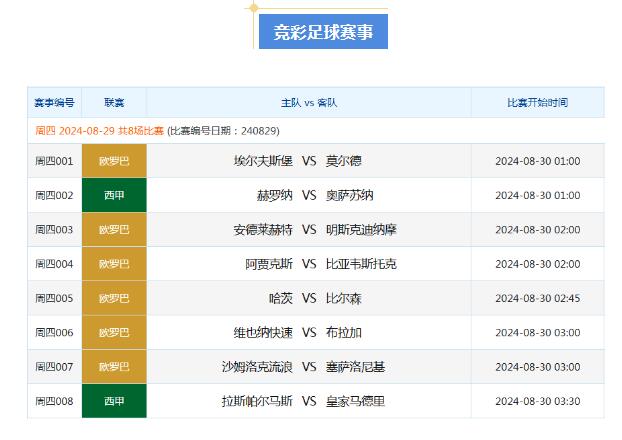Click away team 布拉加
This screenshot has width=622, height=440.
tap(344, 332)
